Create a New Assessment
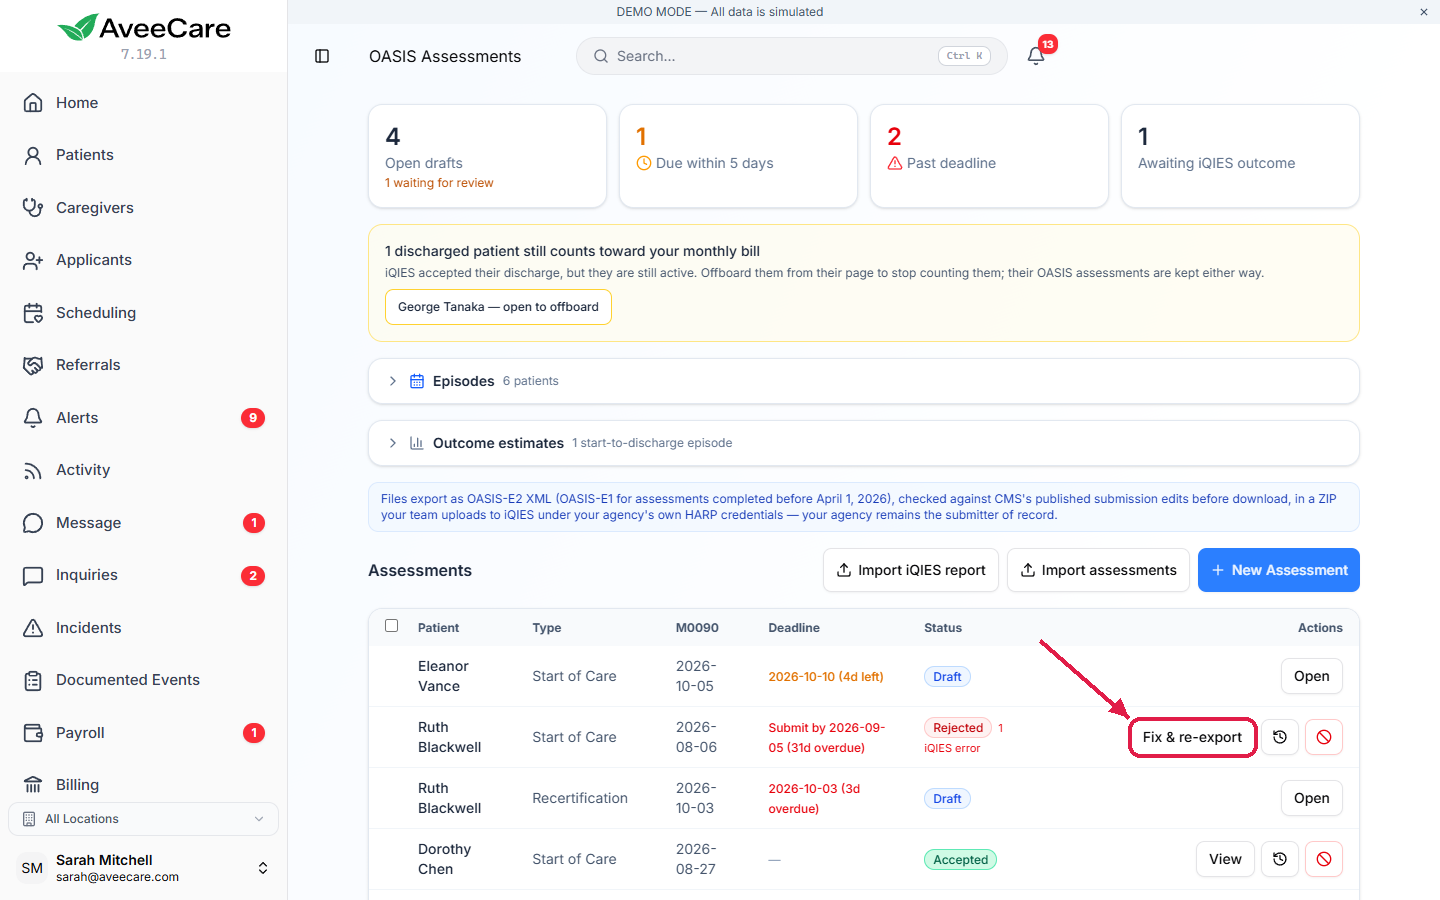This screenshot has width=1440, height=900. [x=1279, y=570]
